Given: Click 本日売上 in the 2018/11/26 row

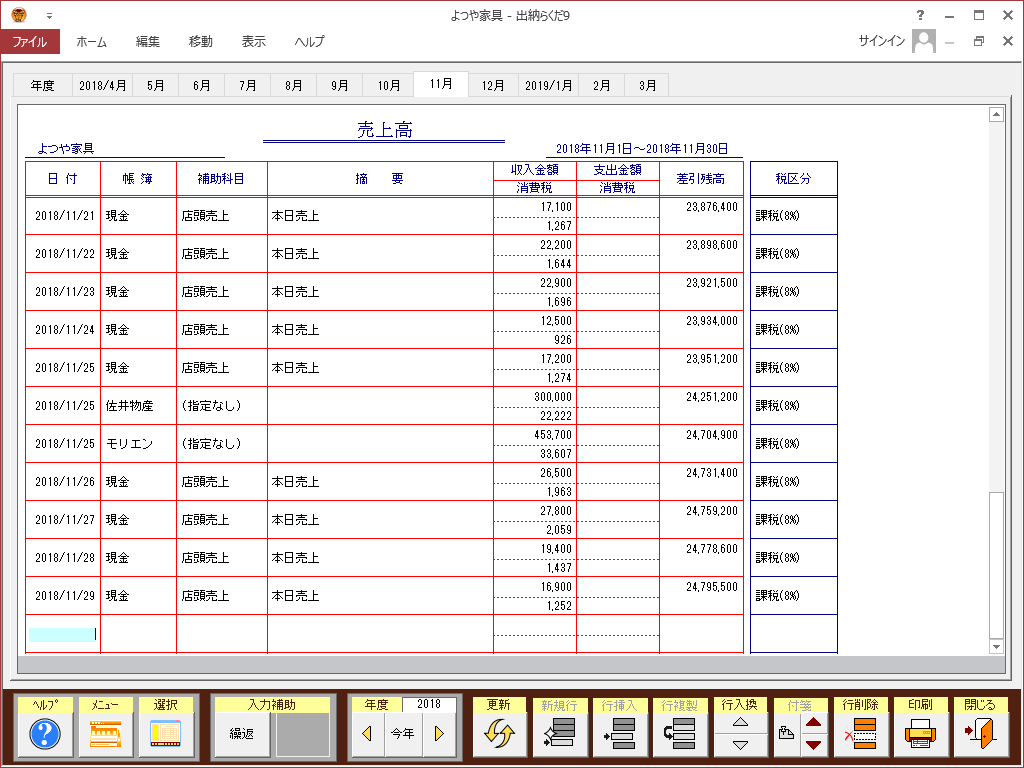Looking at the screenshot, I should (295, 482).
